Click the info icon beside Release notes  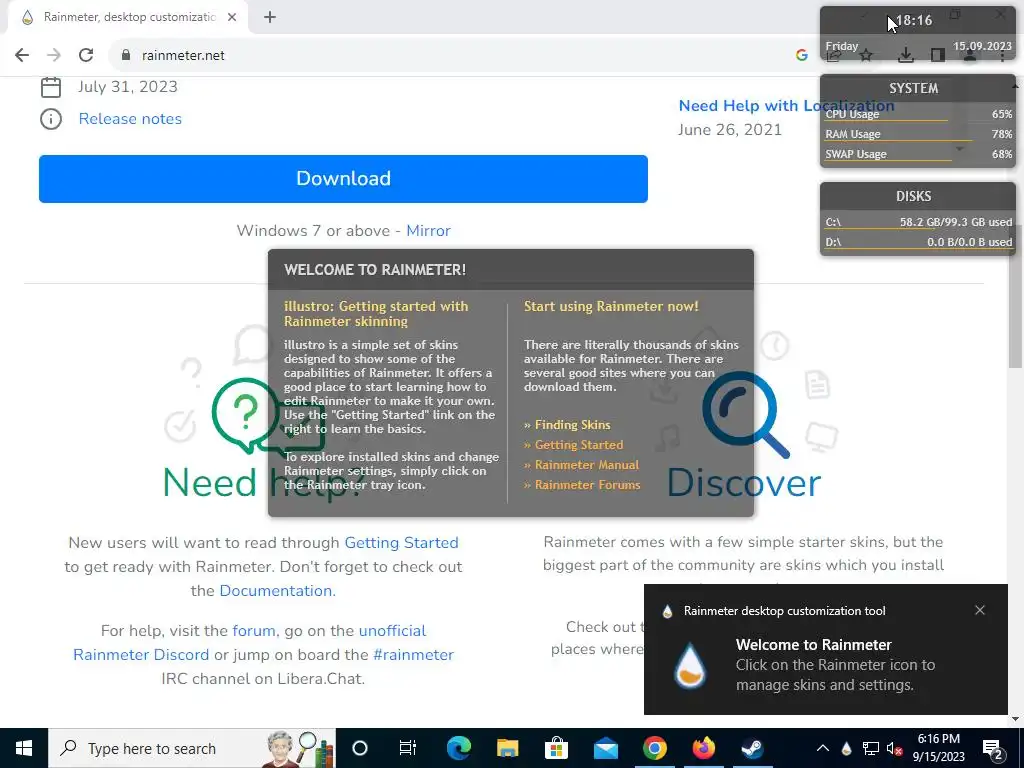point(51,119)
